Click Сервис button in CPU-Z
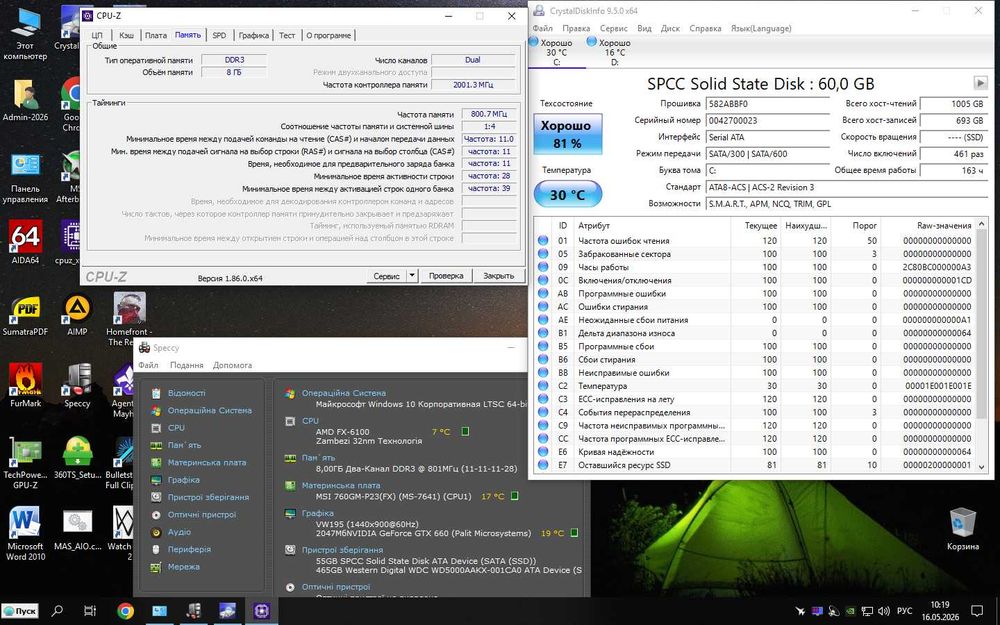This screenshot has height=625, width=1000. pyautogui.click(x=386, y=276)
